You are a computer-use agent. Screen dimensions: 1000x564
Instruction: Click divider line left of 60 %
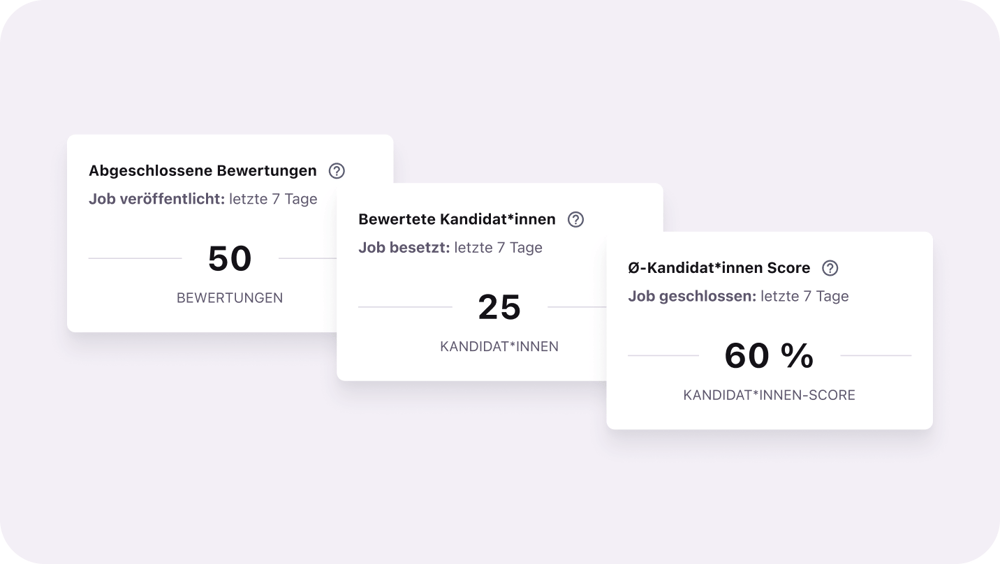(663, 356)
